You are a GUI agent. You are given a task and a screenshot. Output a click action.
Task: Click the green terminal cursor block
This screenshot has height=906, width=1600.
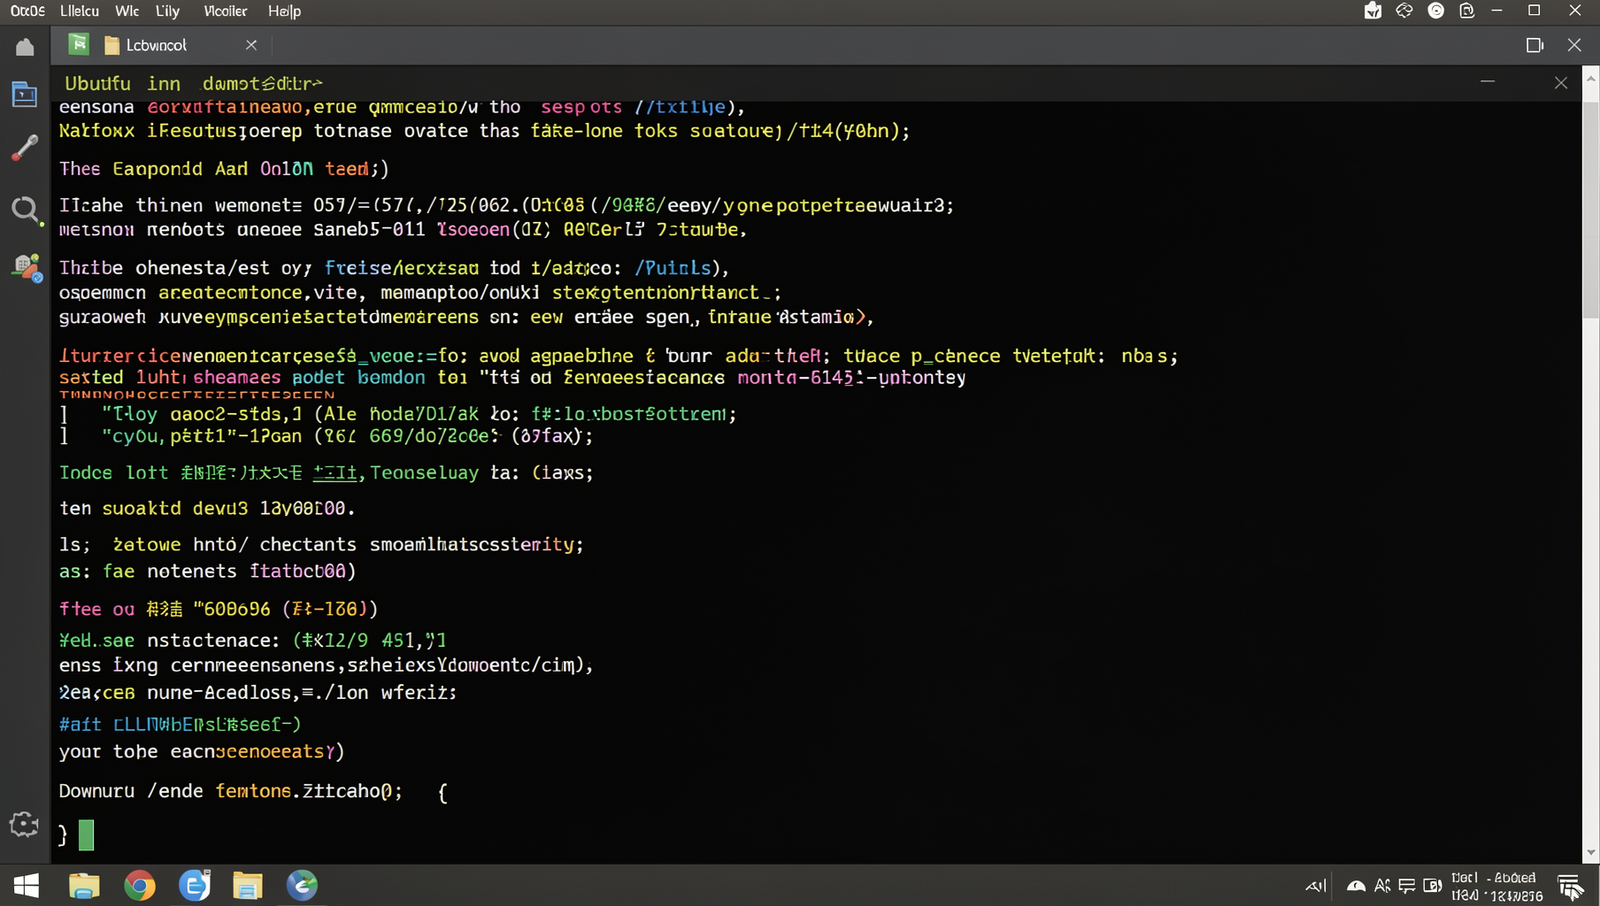pos(87,835)
